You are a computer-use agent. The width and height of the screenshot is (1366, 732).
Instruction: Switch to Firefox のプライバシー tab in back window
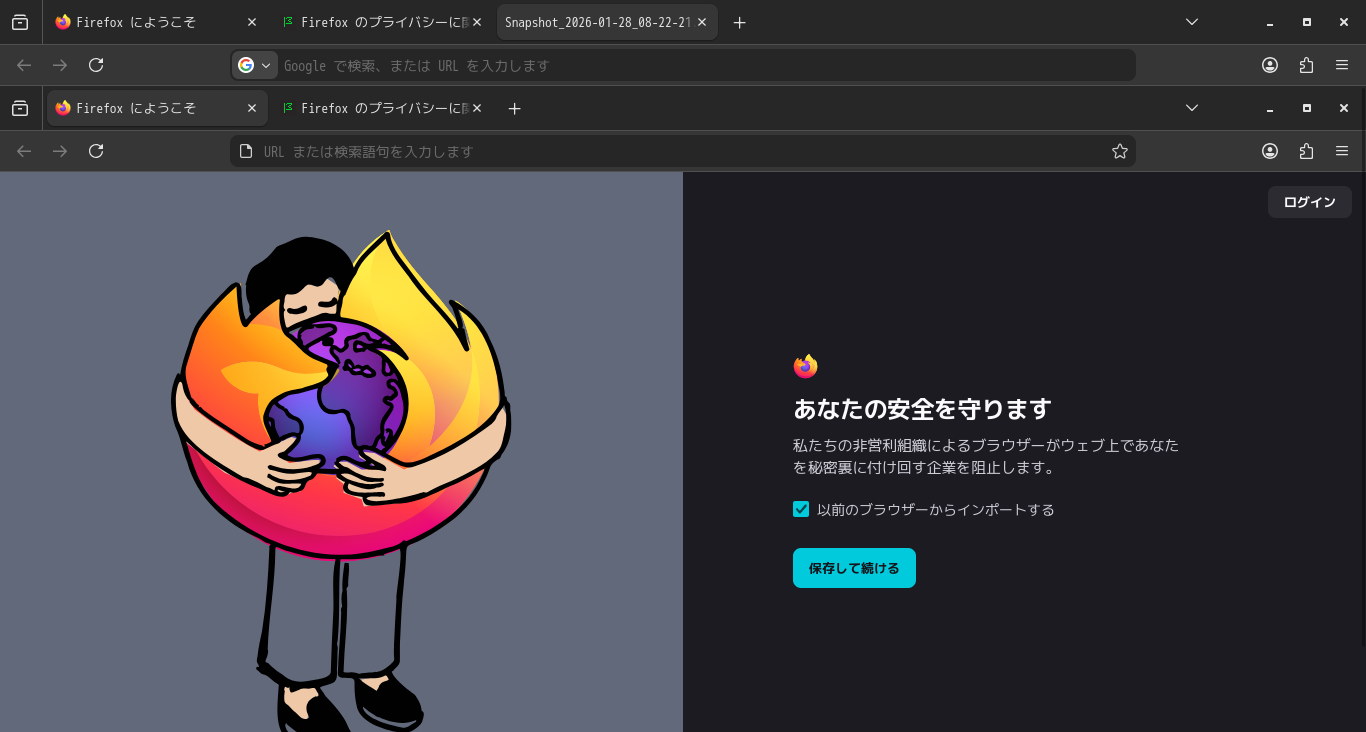[382, 22]
